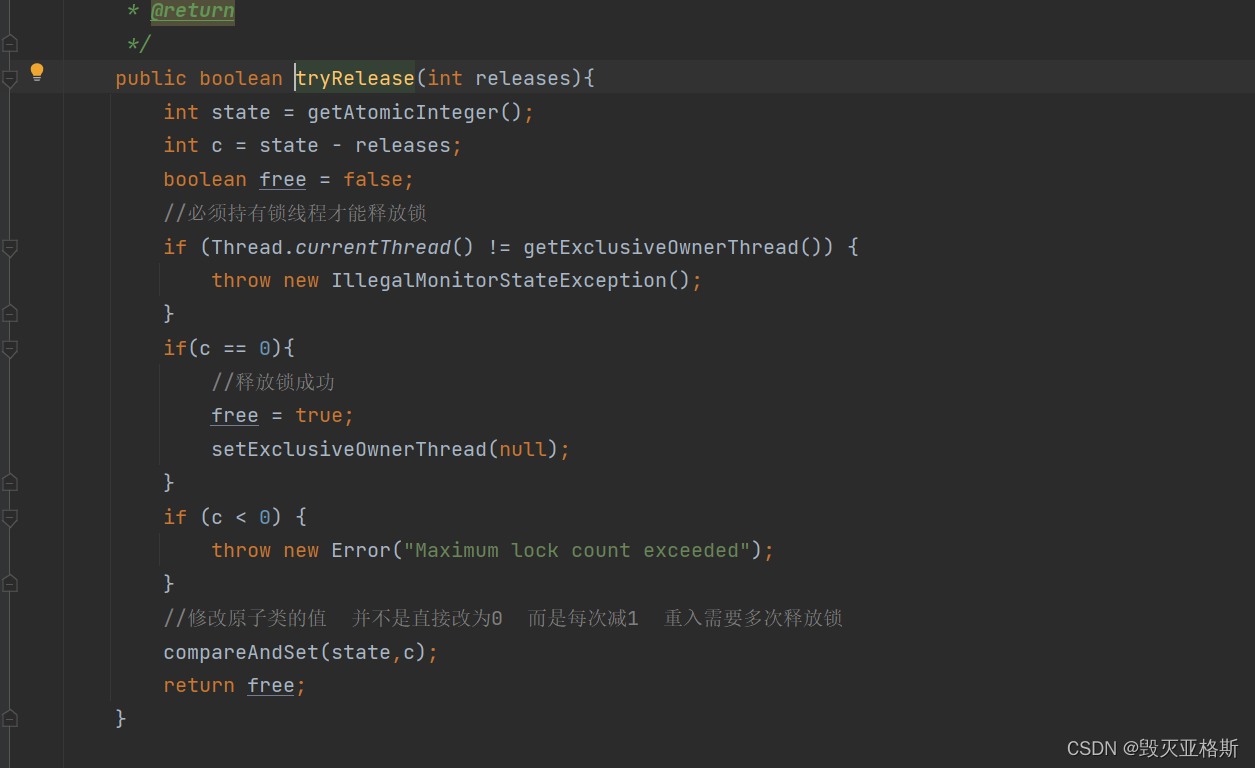Image resolution: width=1255 pixels, height=768 pixels.
Task: Click the 'null' argument
Action: pos(523,449)
